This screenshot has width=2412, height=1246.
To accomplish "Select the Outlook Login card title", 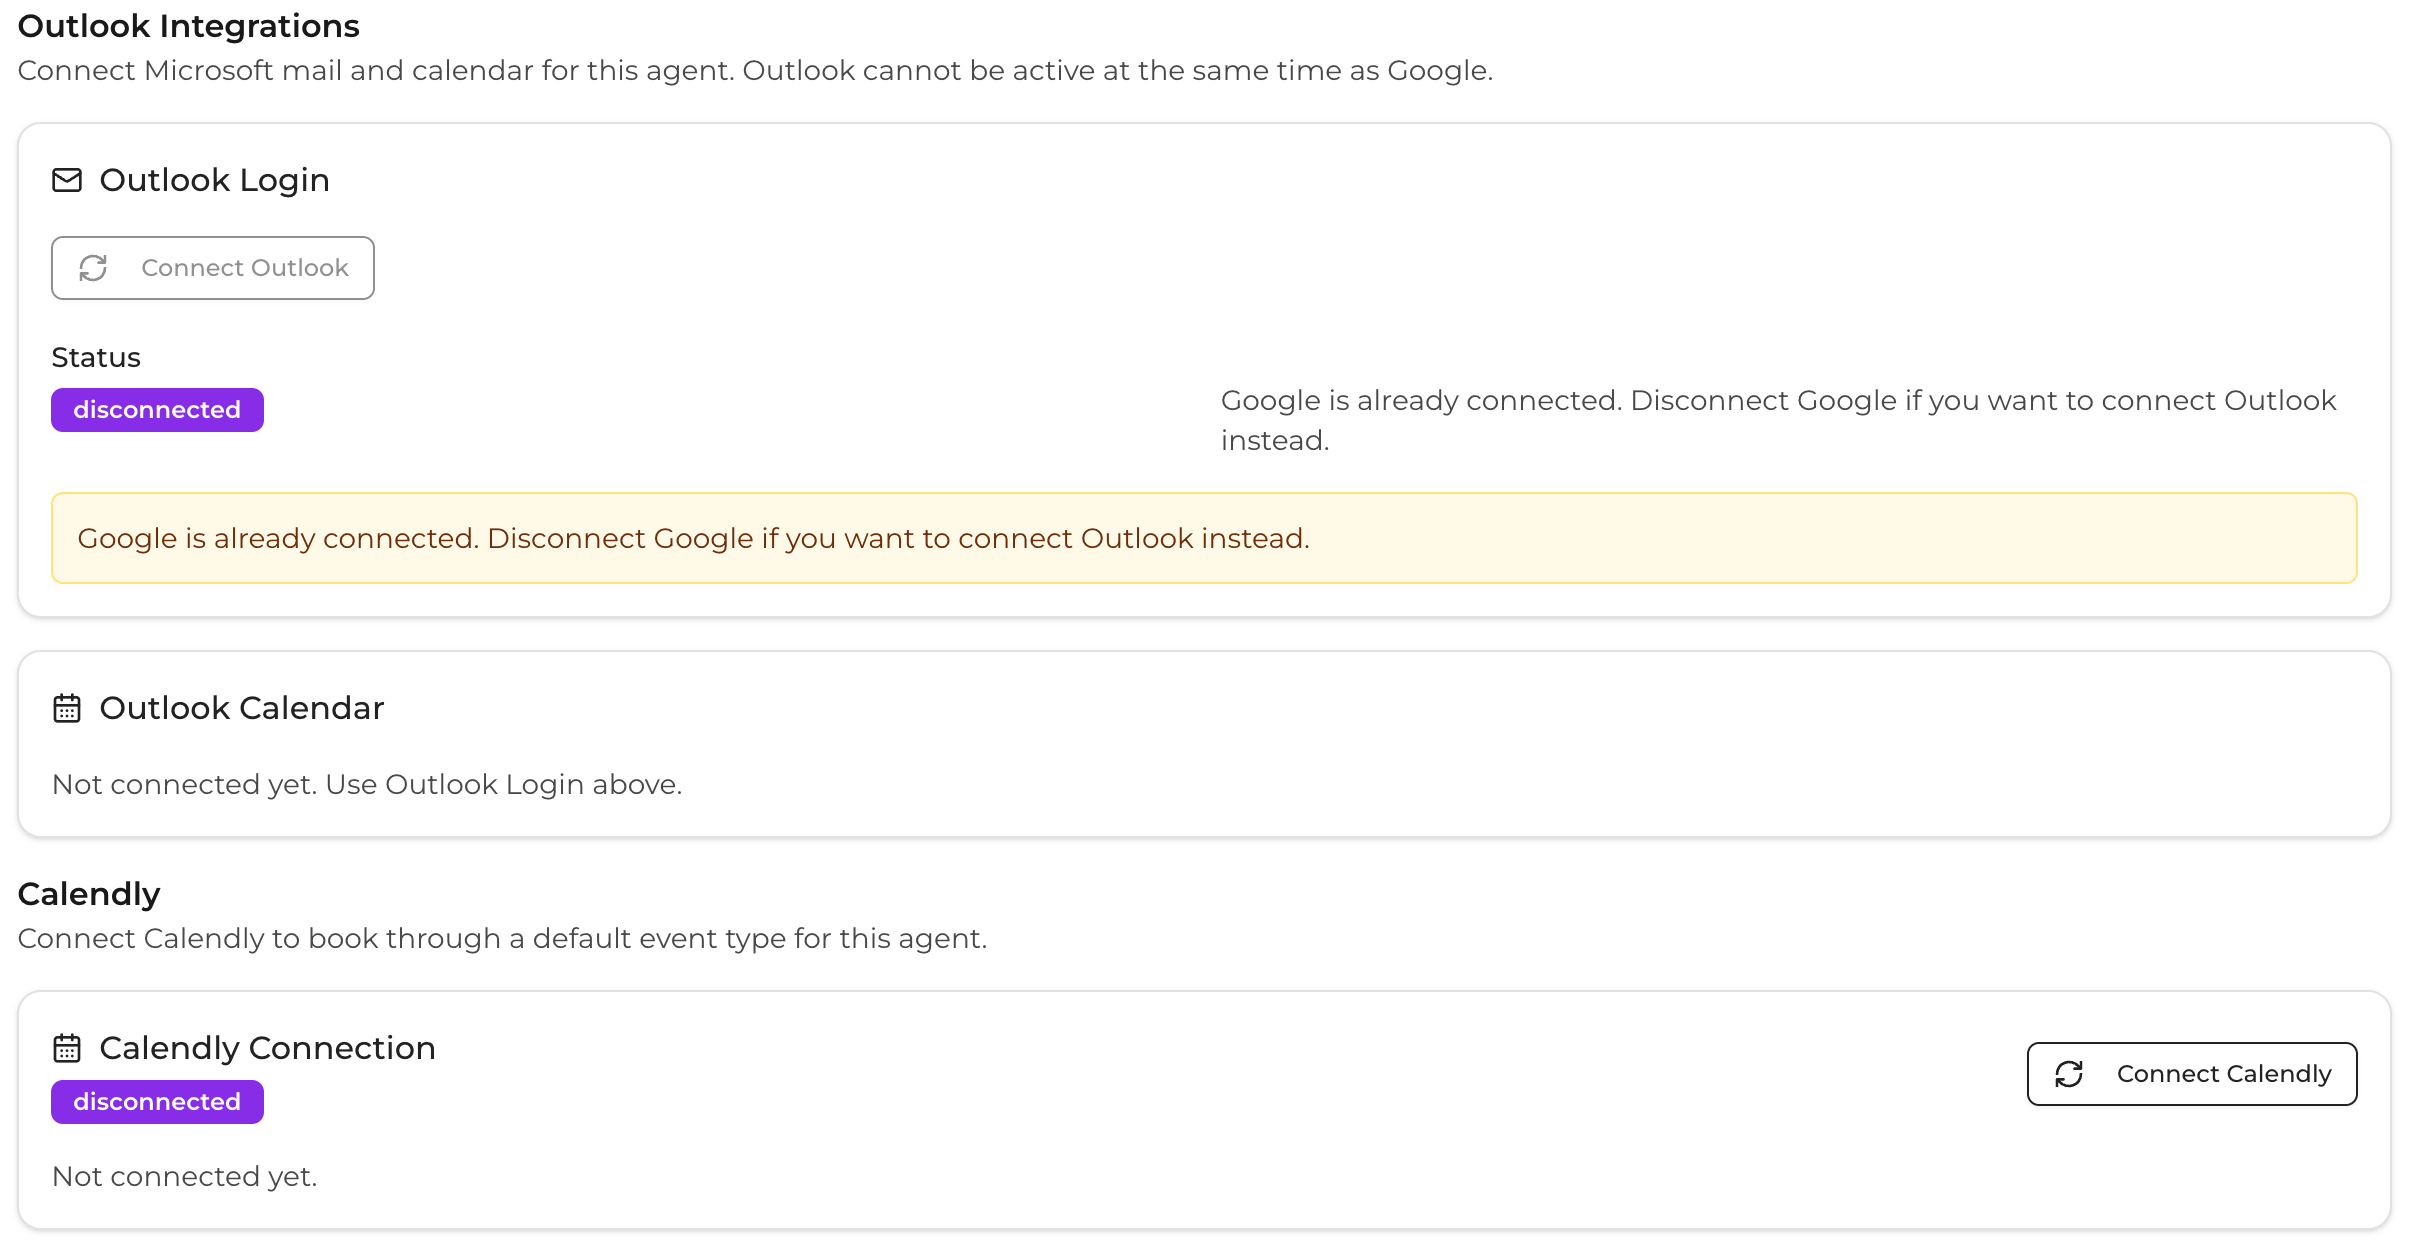I will point(214,180).
